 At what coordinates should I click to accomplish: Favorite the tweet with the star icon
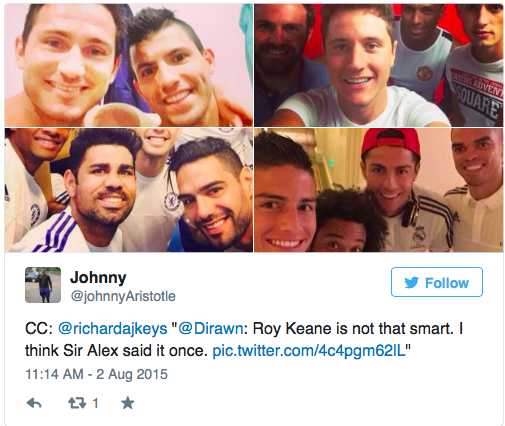point(128,403)
